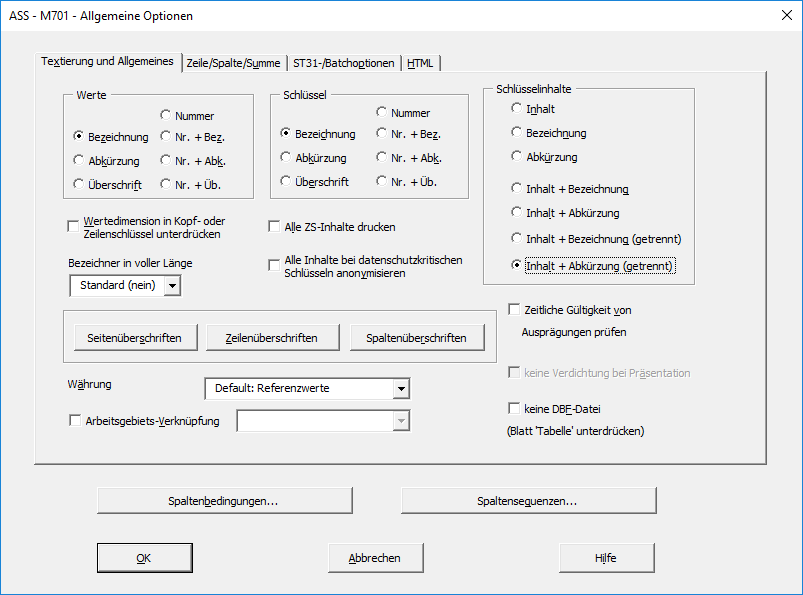Screen dimensions: 803x595
Task: Open Spaltensequenzen dialog
Action: (529, 500)
